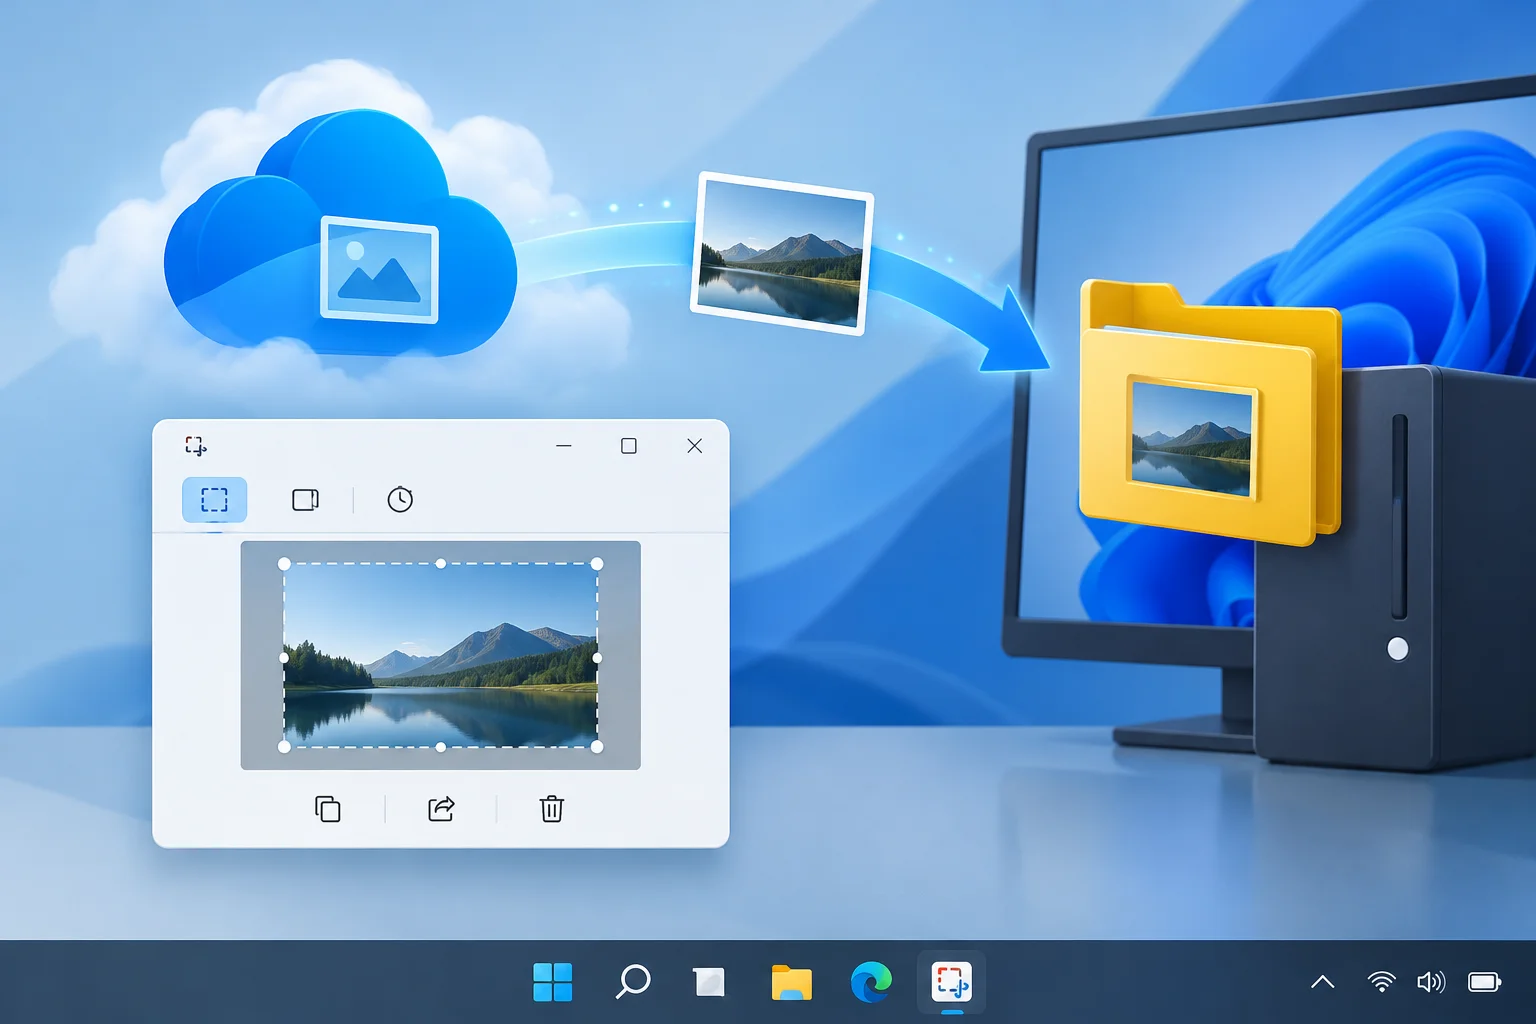Show hidden icons tray chevron
Viewport: 1536px width, 1024px height.
[1322, 982]
